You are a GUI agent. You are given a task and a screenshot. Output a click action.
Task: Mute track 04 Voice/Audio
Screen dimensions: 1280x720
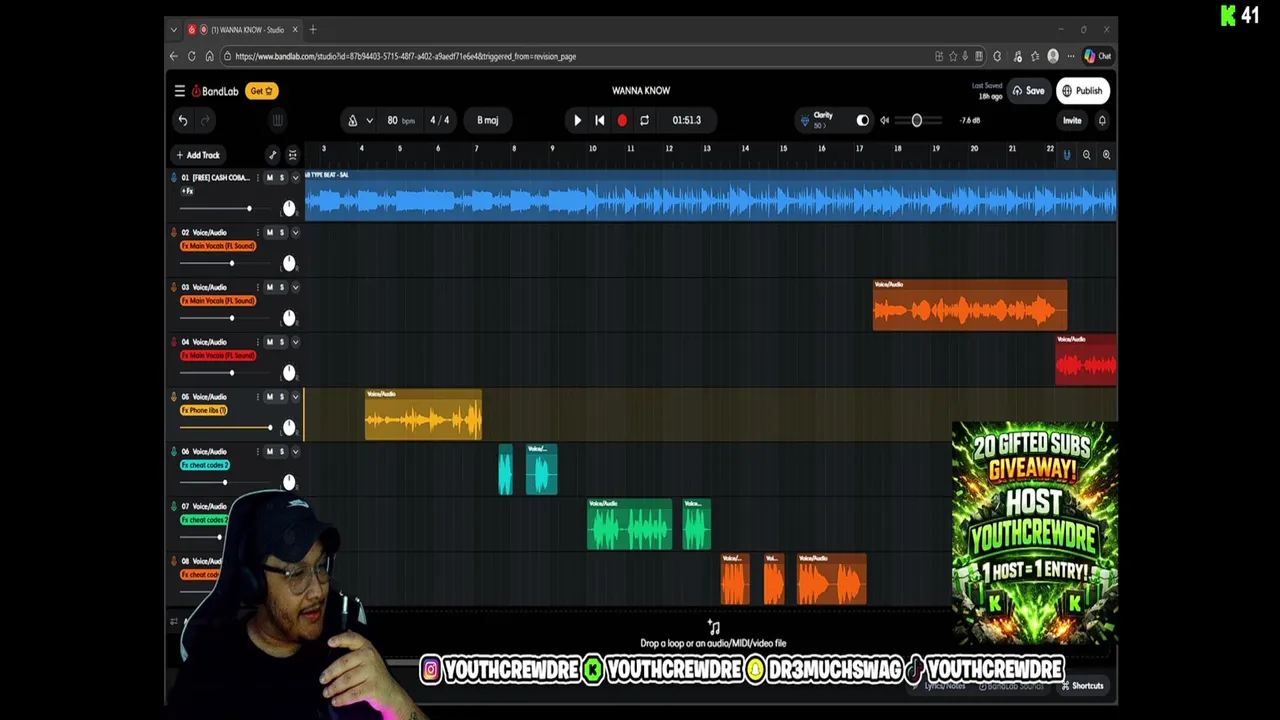[269, 342]
